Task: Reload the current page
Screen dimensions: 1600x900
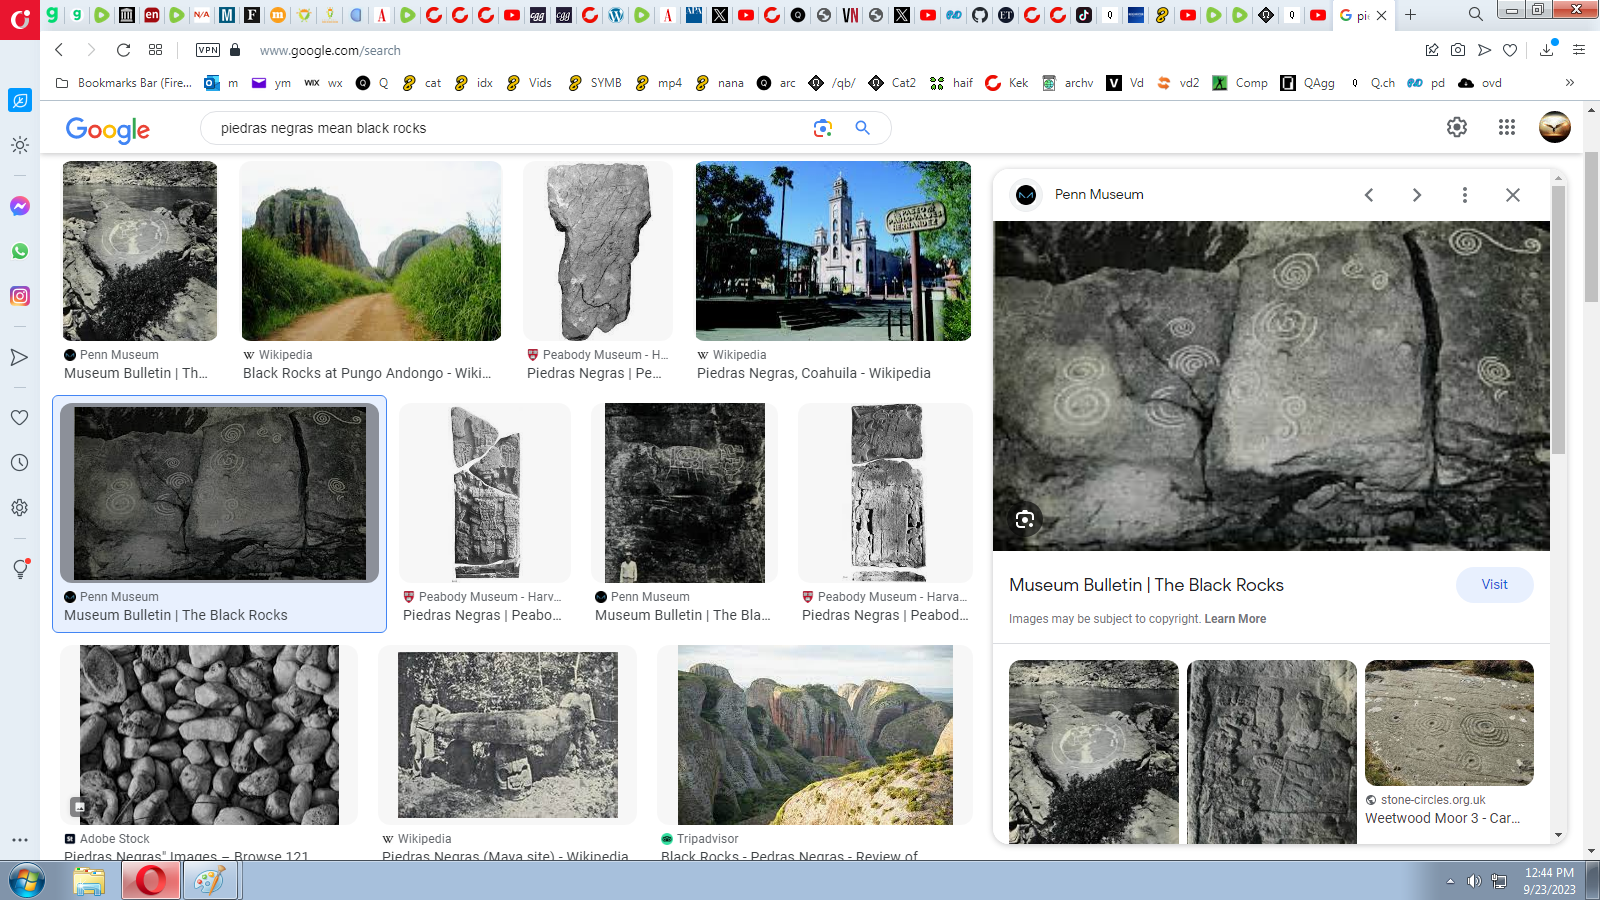Action: pos(123,50)
